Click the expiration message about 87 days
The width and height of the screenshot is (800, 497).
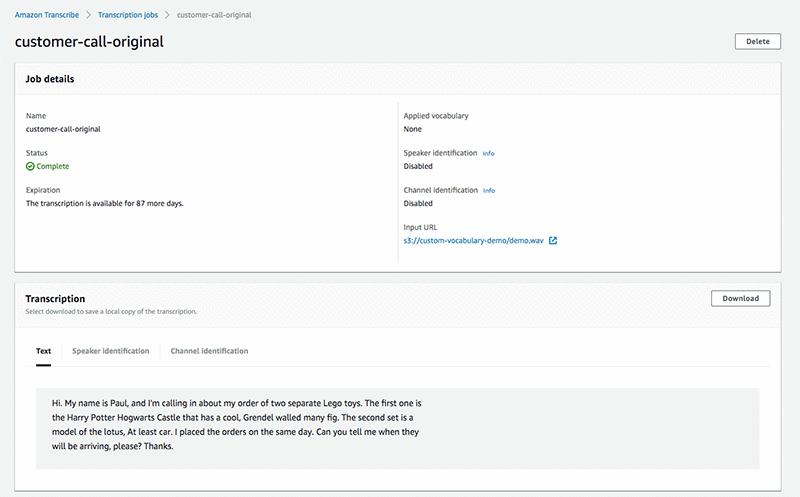(105, 204)
